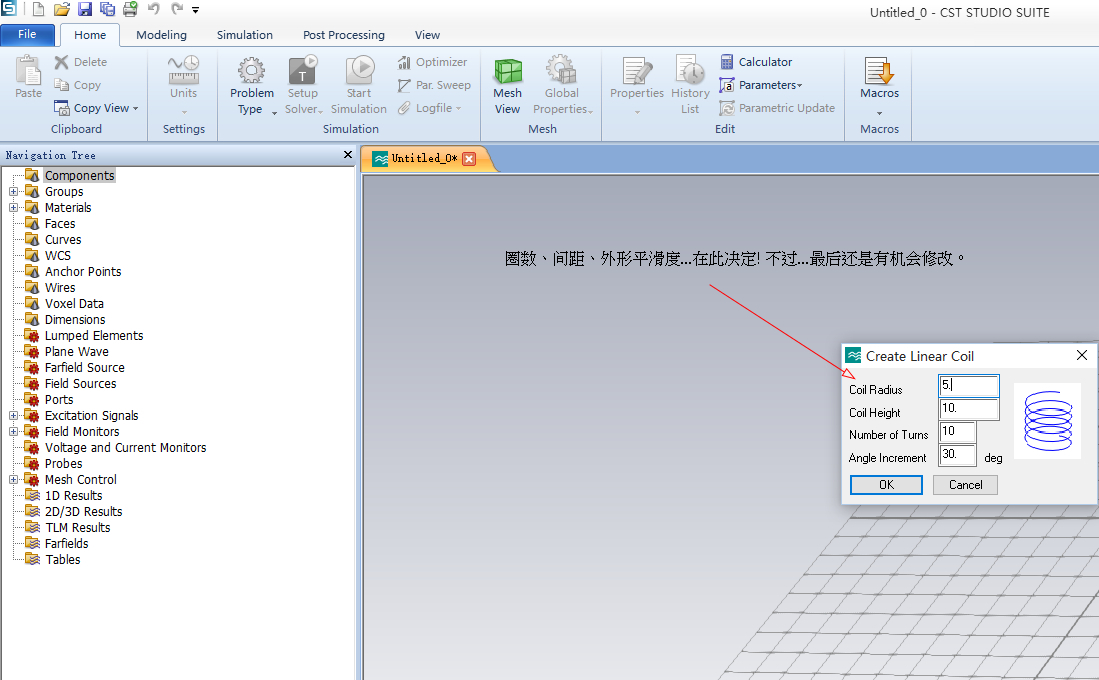
Task: Open Setup Solver in Simulation group
Action: point(303,85)
